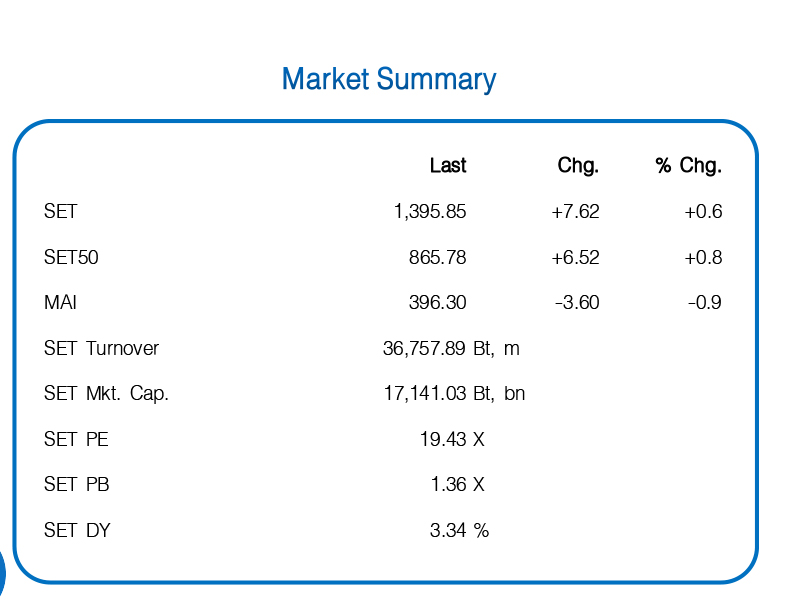
Task: Click the market cap value 17,141.03
Action: (x=425, y=393)
